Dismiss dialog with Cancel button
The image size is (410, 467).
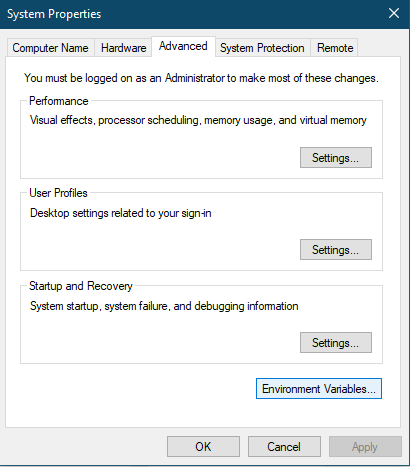pos(284,447)
